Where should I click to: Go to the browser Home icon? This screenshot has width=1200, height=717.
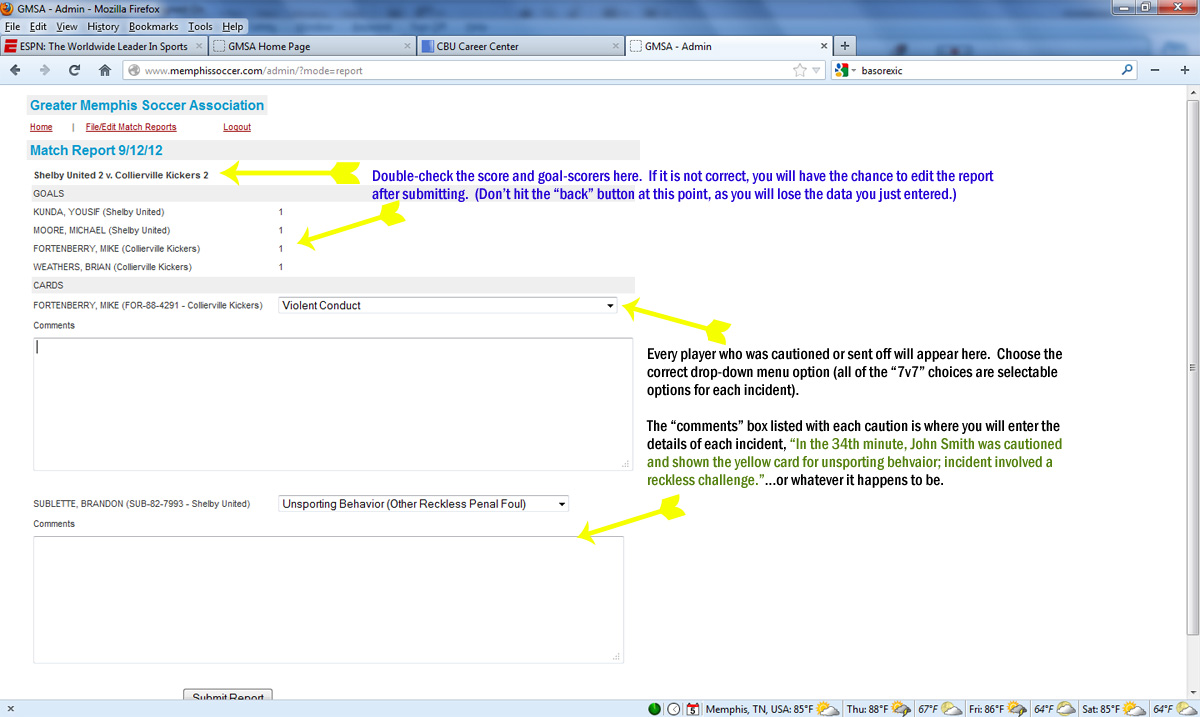pos(105,70)
